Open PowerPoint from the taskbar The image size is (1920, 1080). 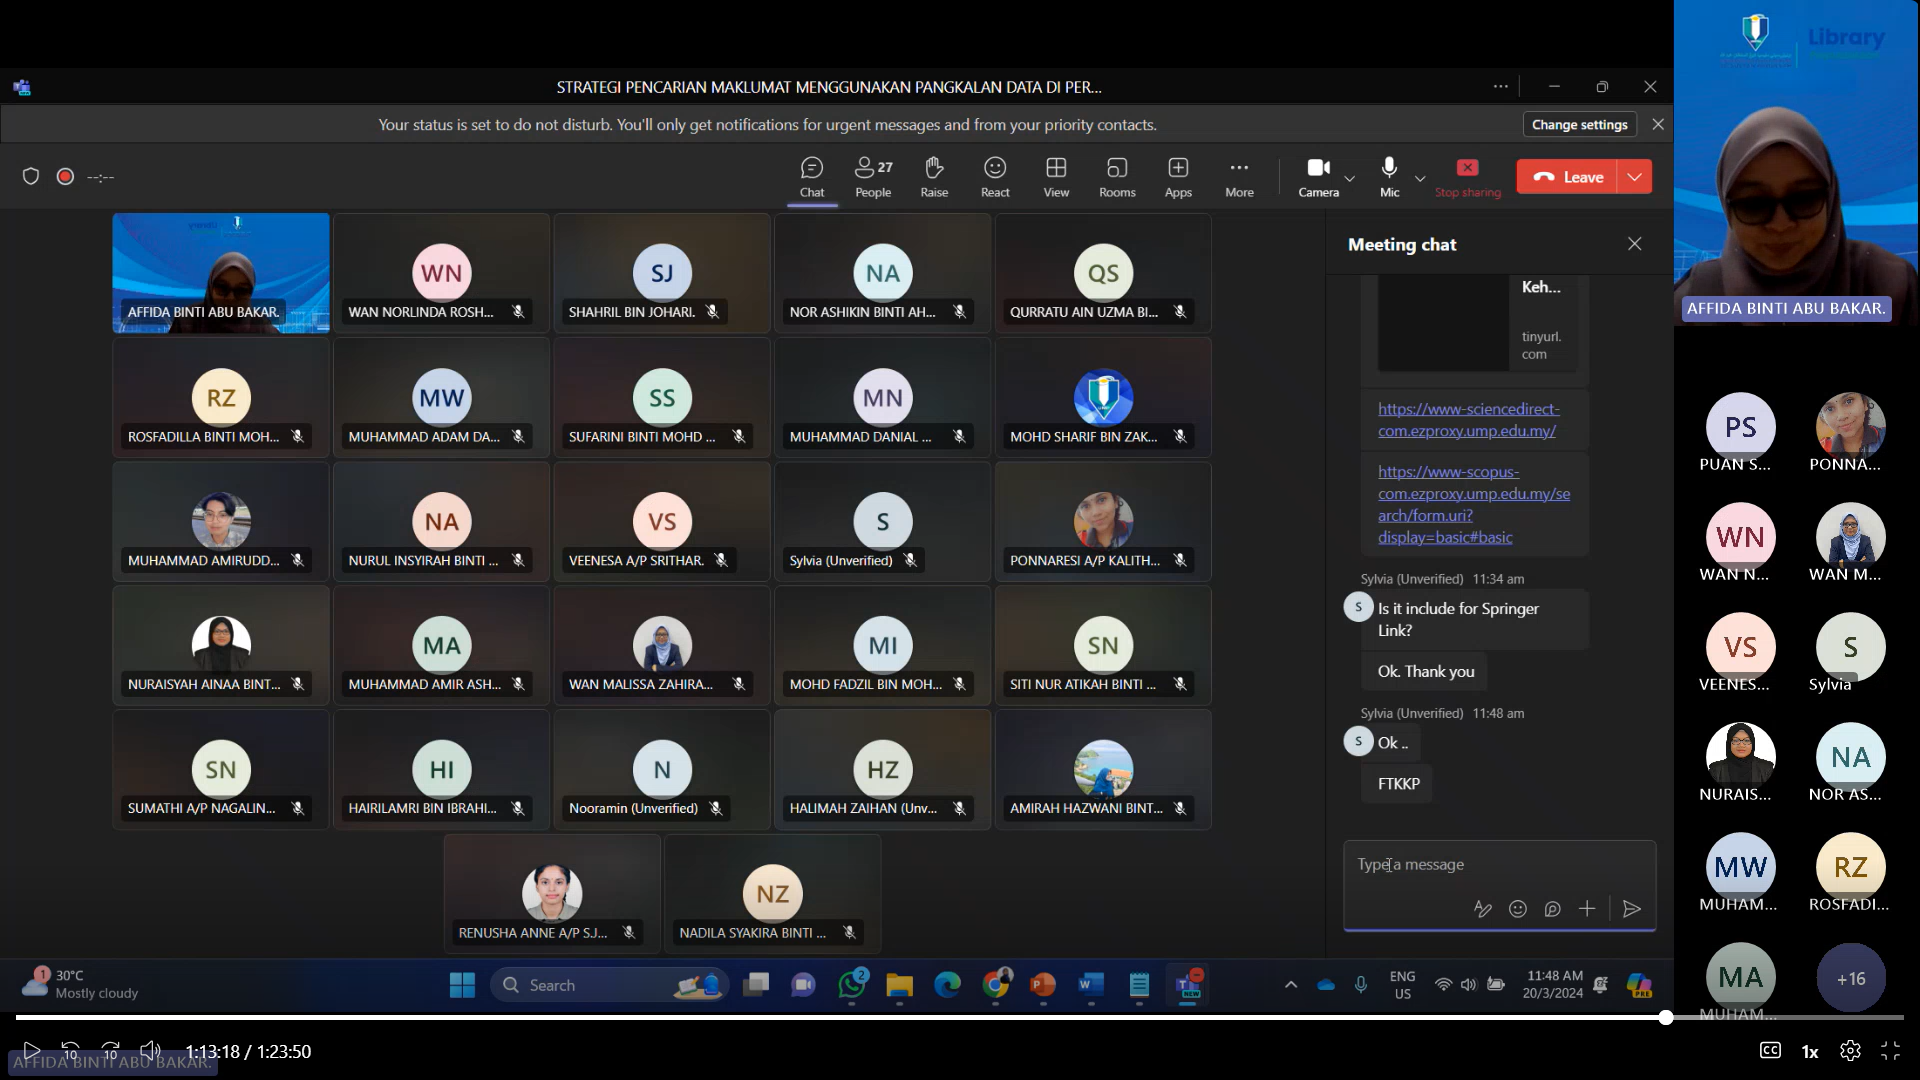(x=1043, y=985)
